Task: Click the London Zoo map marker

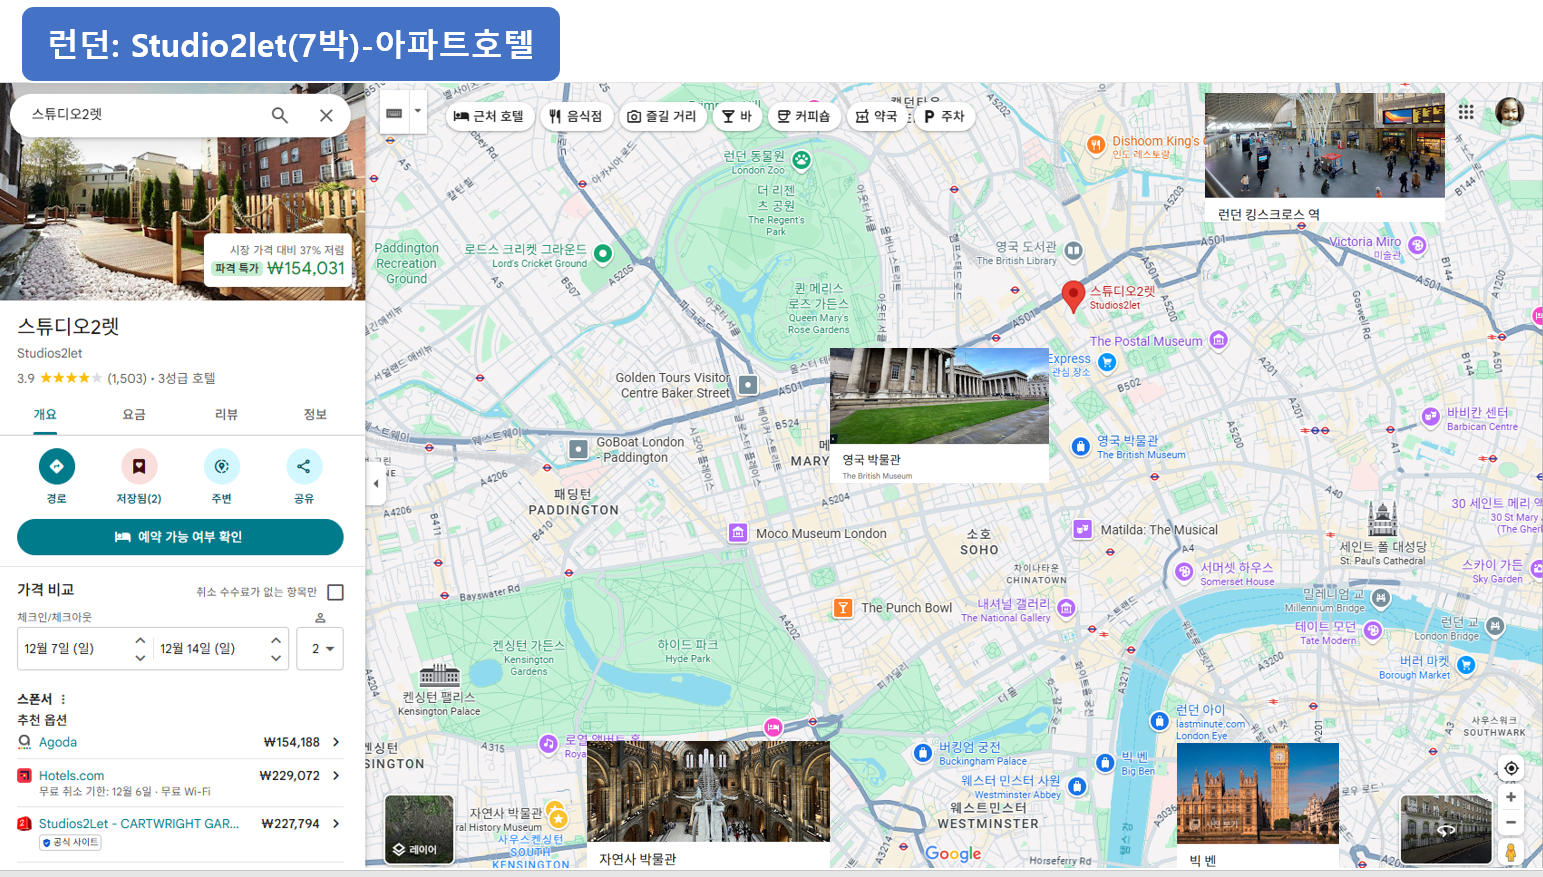Action: point(801,160)
